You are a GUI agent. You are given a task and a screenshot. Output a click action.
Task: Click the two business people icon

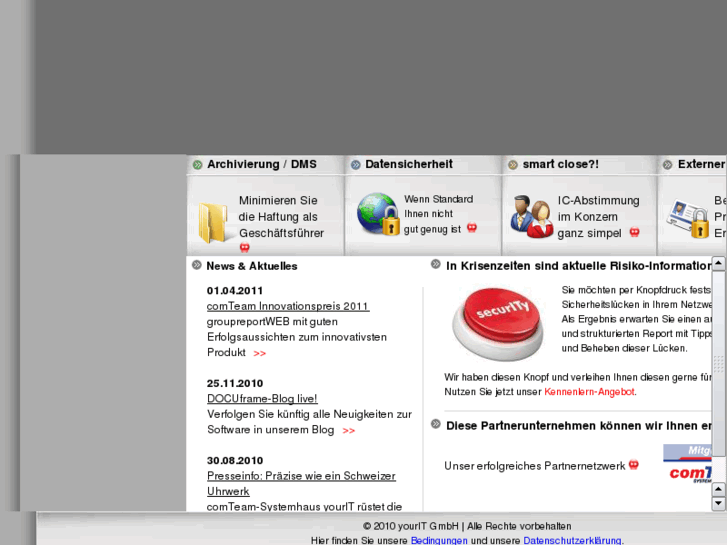click(x=532, y=216)
